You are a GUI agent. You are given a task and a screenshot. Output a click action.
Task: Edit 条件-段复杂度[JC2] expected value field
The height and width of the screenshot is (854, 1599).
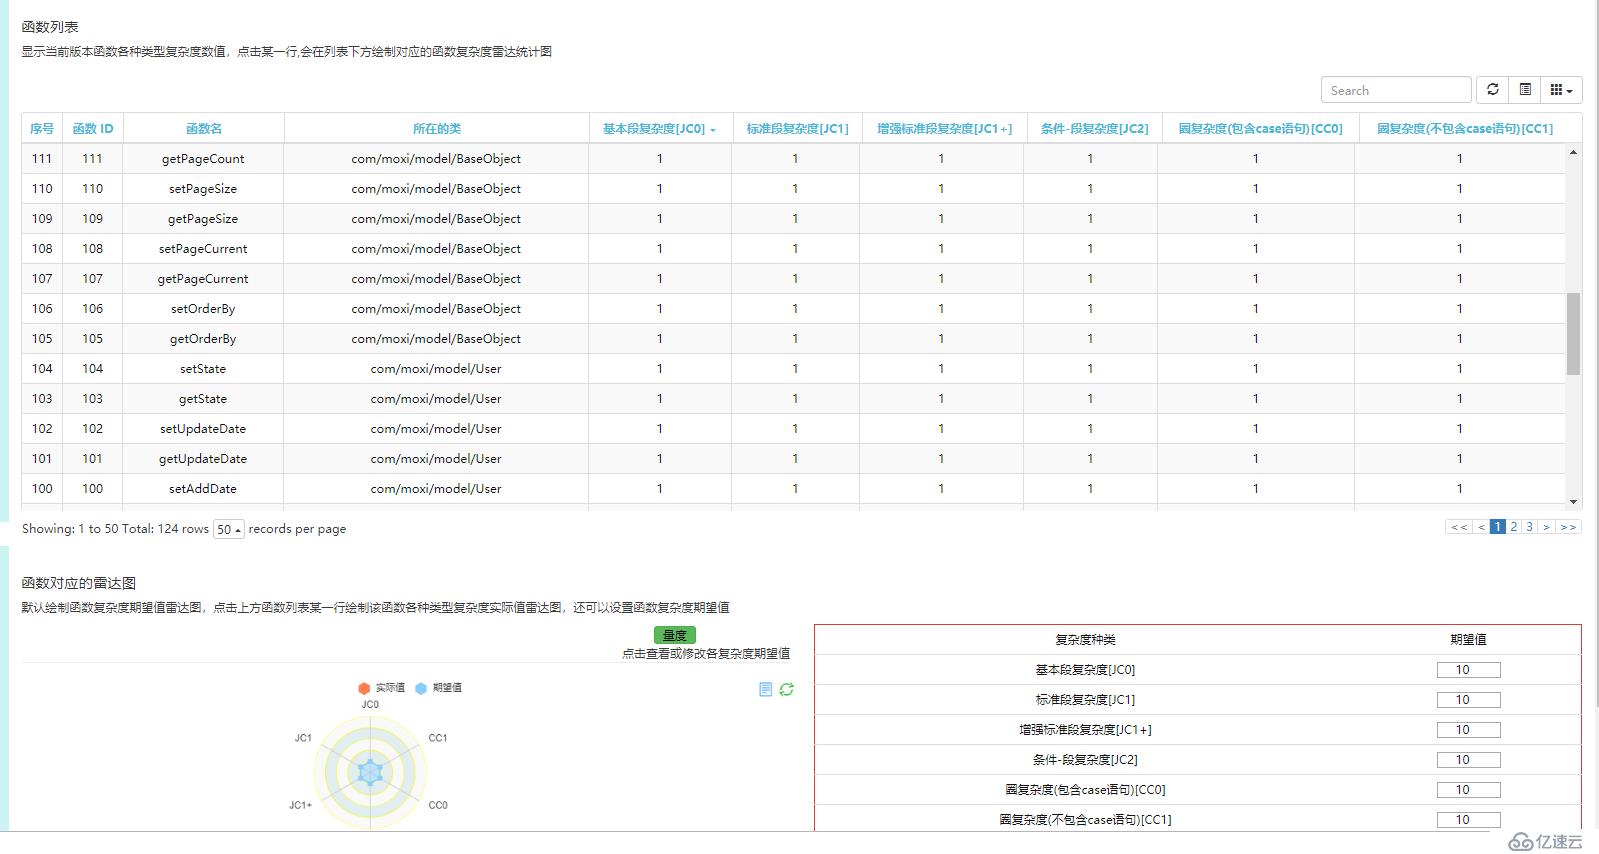[1468, 760]
